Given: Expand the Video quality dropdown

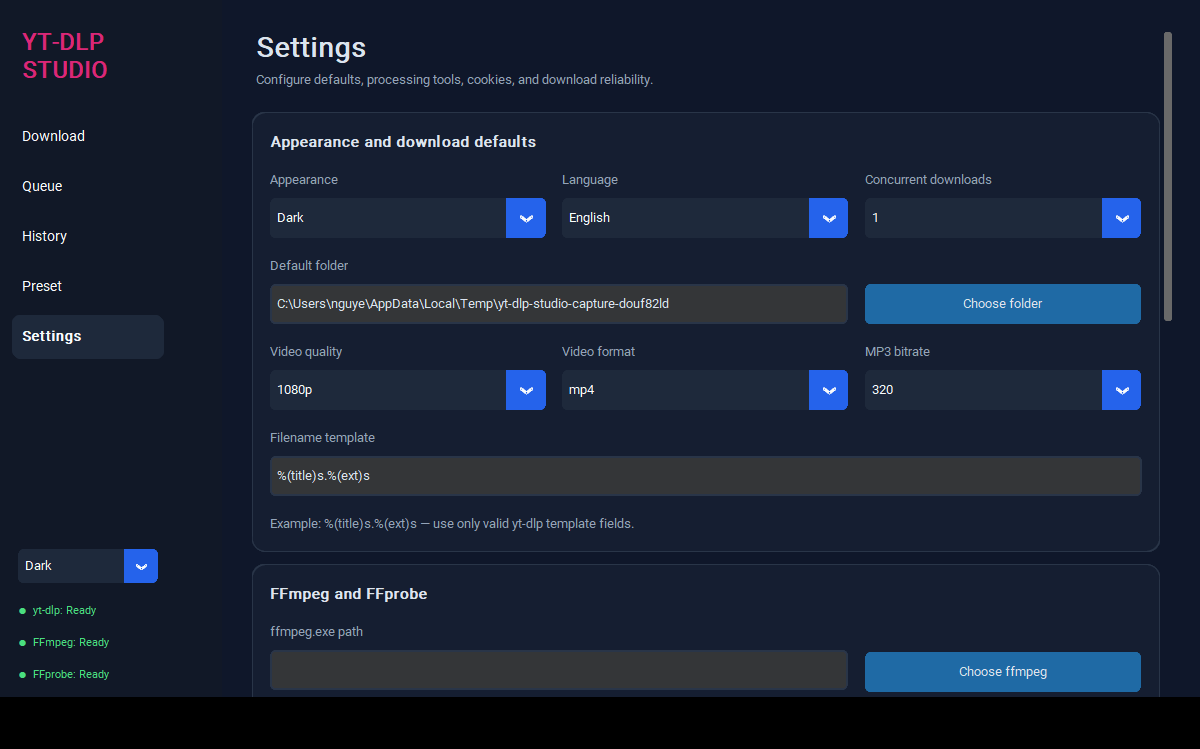Looking at the screenshot, I should click(408, 390).
